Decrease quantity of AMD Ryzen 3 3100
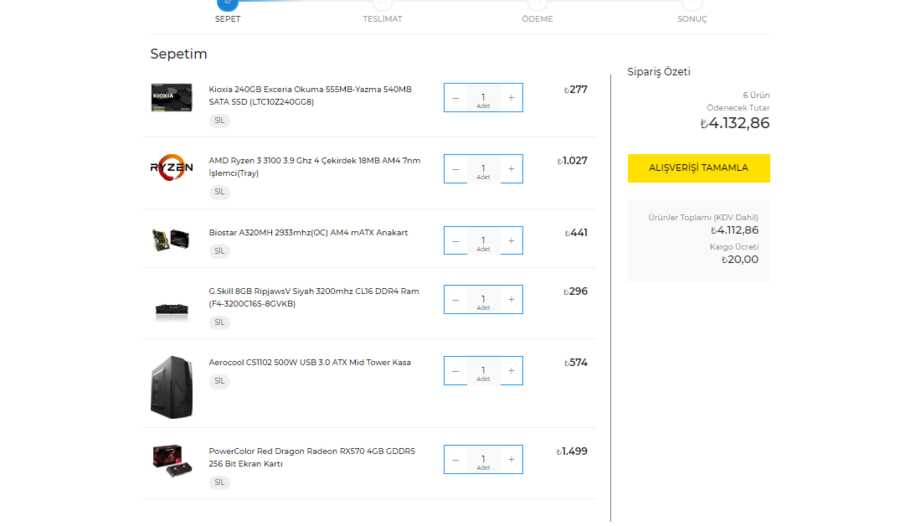Image resolution: width=900 pixels, height=526 pixels. (456, 169)
